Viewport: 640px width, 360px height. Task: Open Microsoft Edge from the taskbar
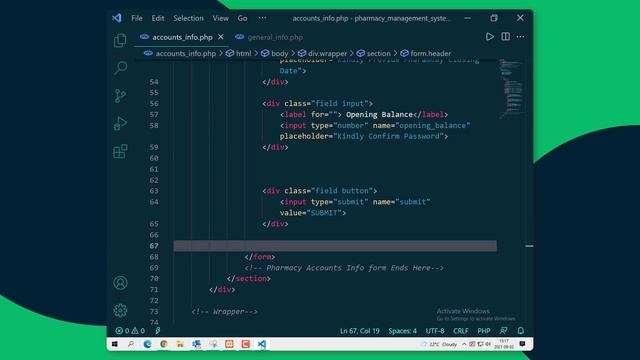coord(147,344)
